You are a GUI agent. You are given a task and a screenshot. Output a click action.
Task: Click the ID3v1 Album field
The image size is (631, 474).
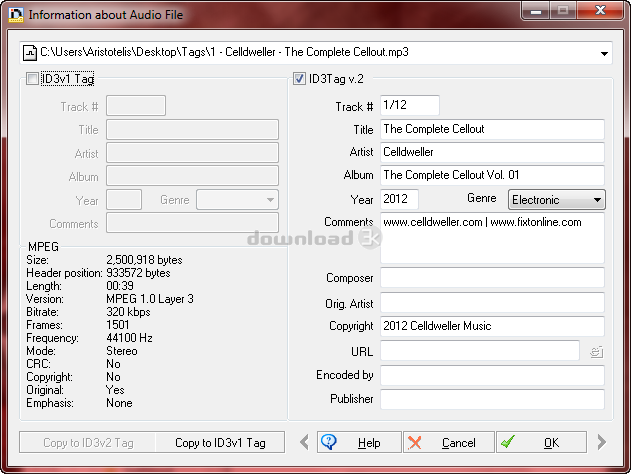(x=192, y=176)
